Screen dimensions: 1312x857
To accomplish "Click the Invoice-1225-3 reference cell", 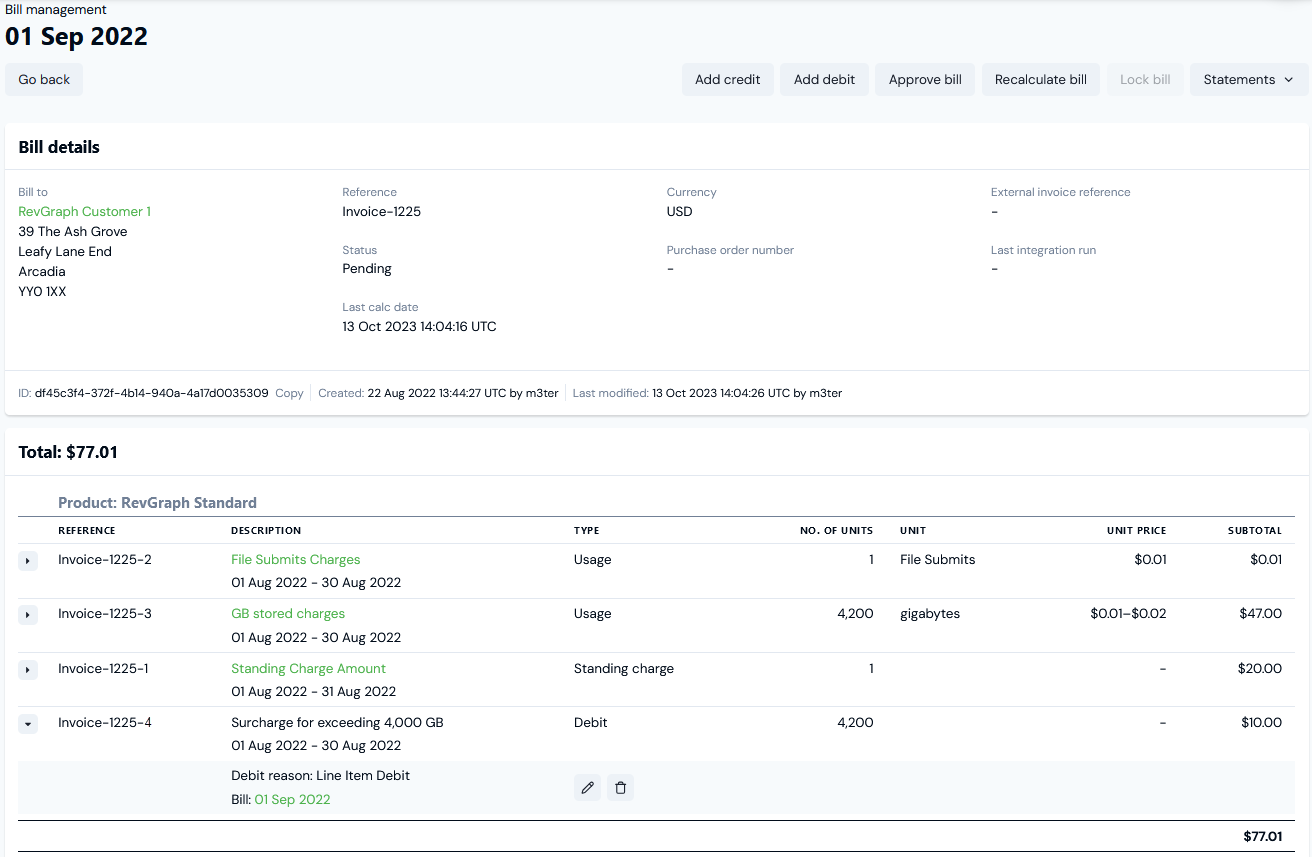I will click(105, 614).
